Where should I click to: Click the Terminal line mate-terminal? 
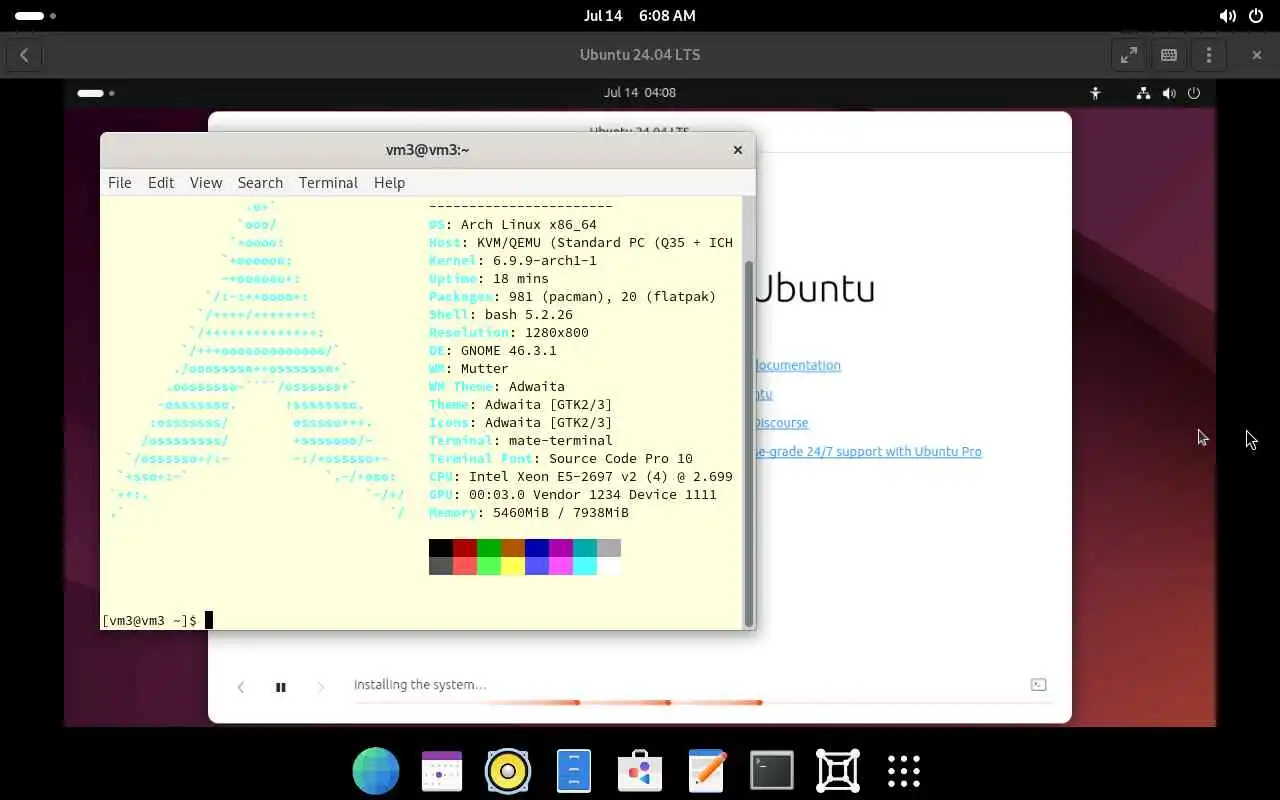point(521,441)
